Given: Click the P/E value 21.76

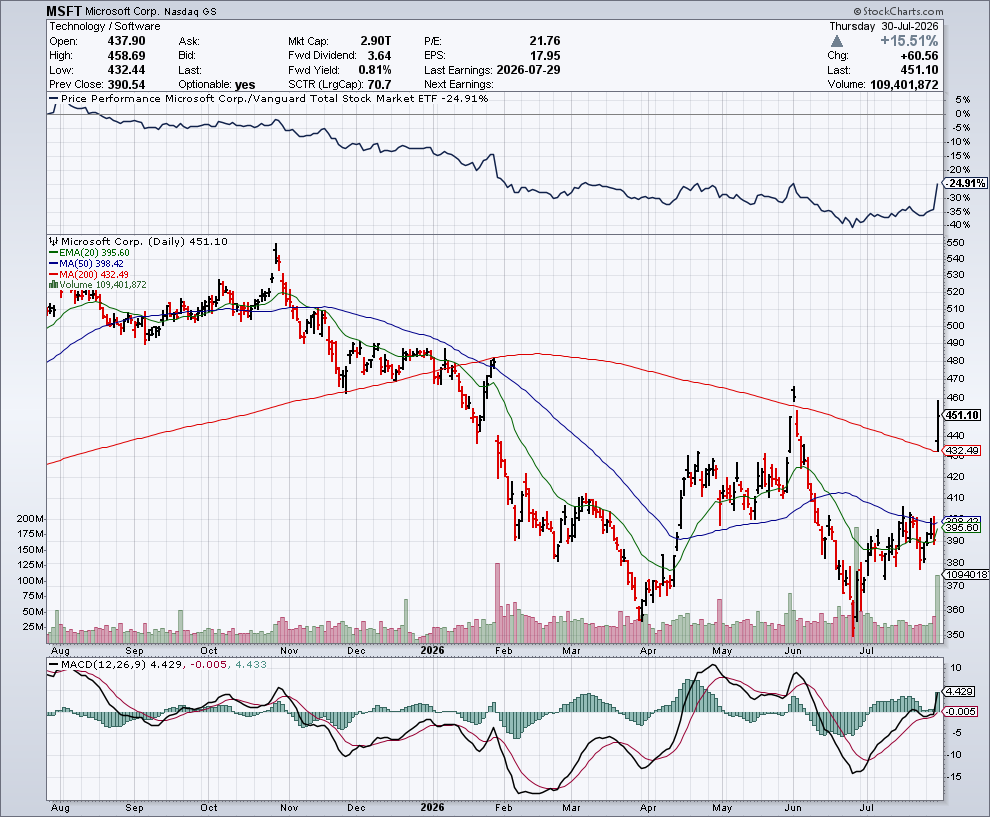Looking at the screenshot, I should tap(545, 41).
